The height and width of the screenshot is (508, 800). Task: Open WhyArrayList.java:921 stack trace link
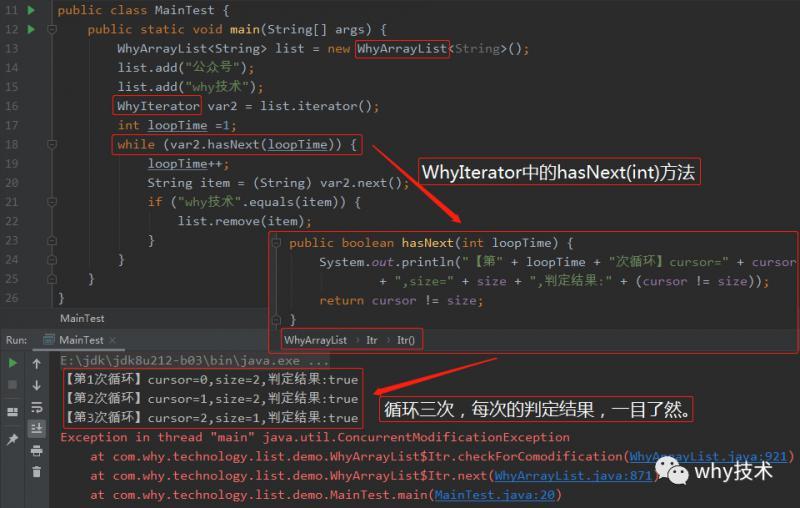click(708, 456)
